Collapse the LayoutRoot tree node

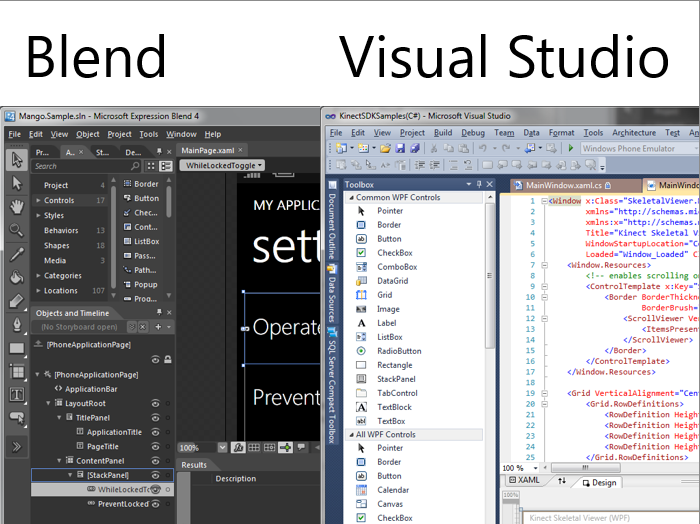click(48, 403)
